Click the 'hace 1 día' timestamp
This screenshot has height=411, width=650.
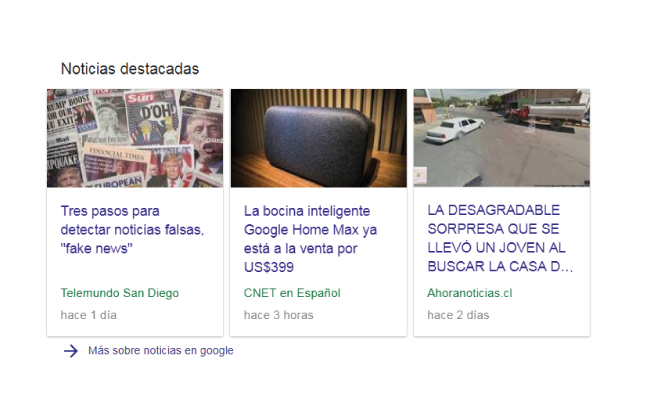pyautogui.click(x=89, y=315)
